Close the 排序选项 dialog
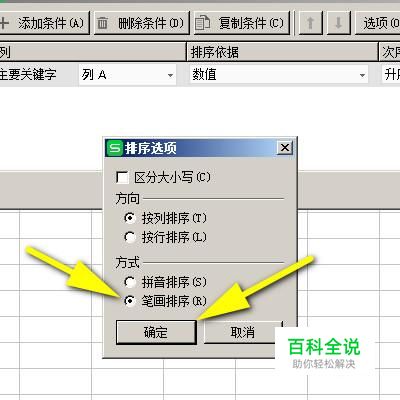This screenshot has width=400, height=400. tap(285, 148)
